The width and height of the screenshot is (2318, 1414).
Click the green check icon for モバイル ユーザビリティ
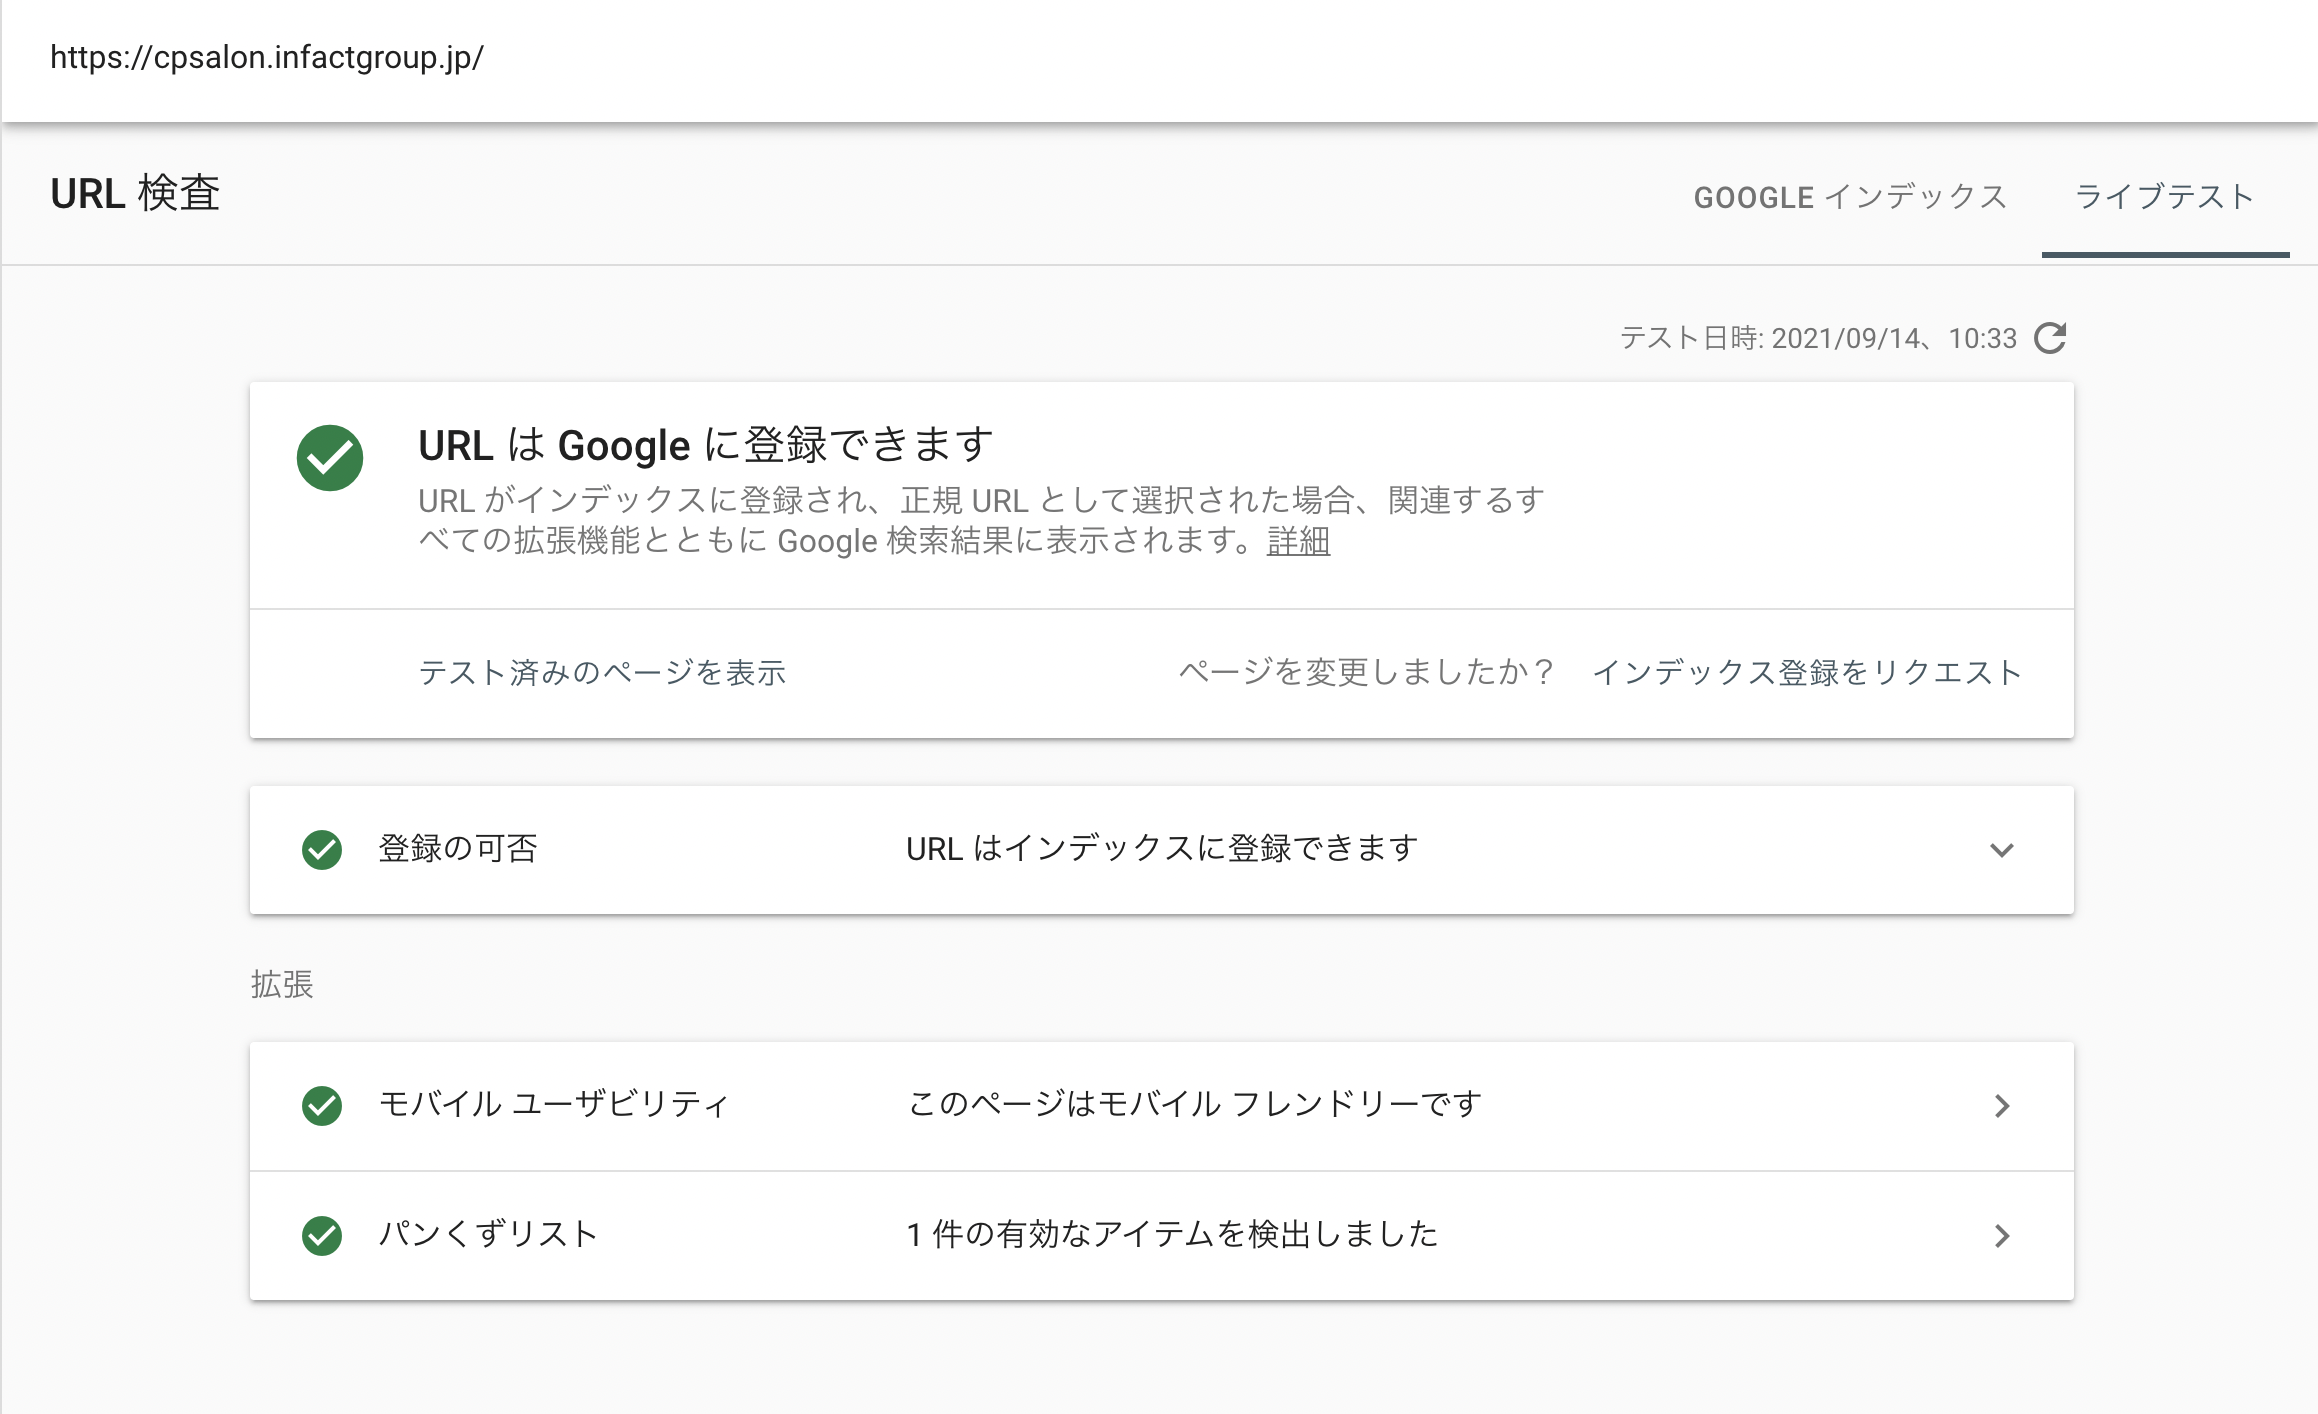click(x=322, y=1106)
